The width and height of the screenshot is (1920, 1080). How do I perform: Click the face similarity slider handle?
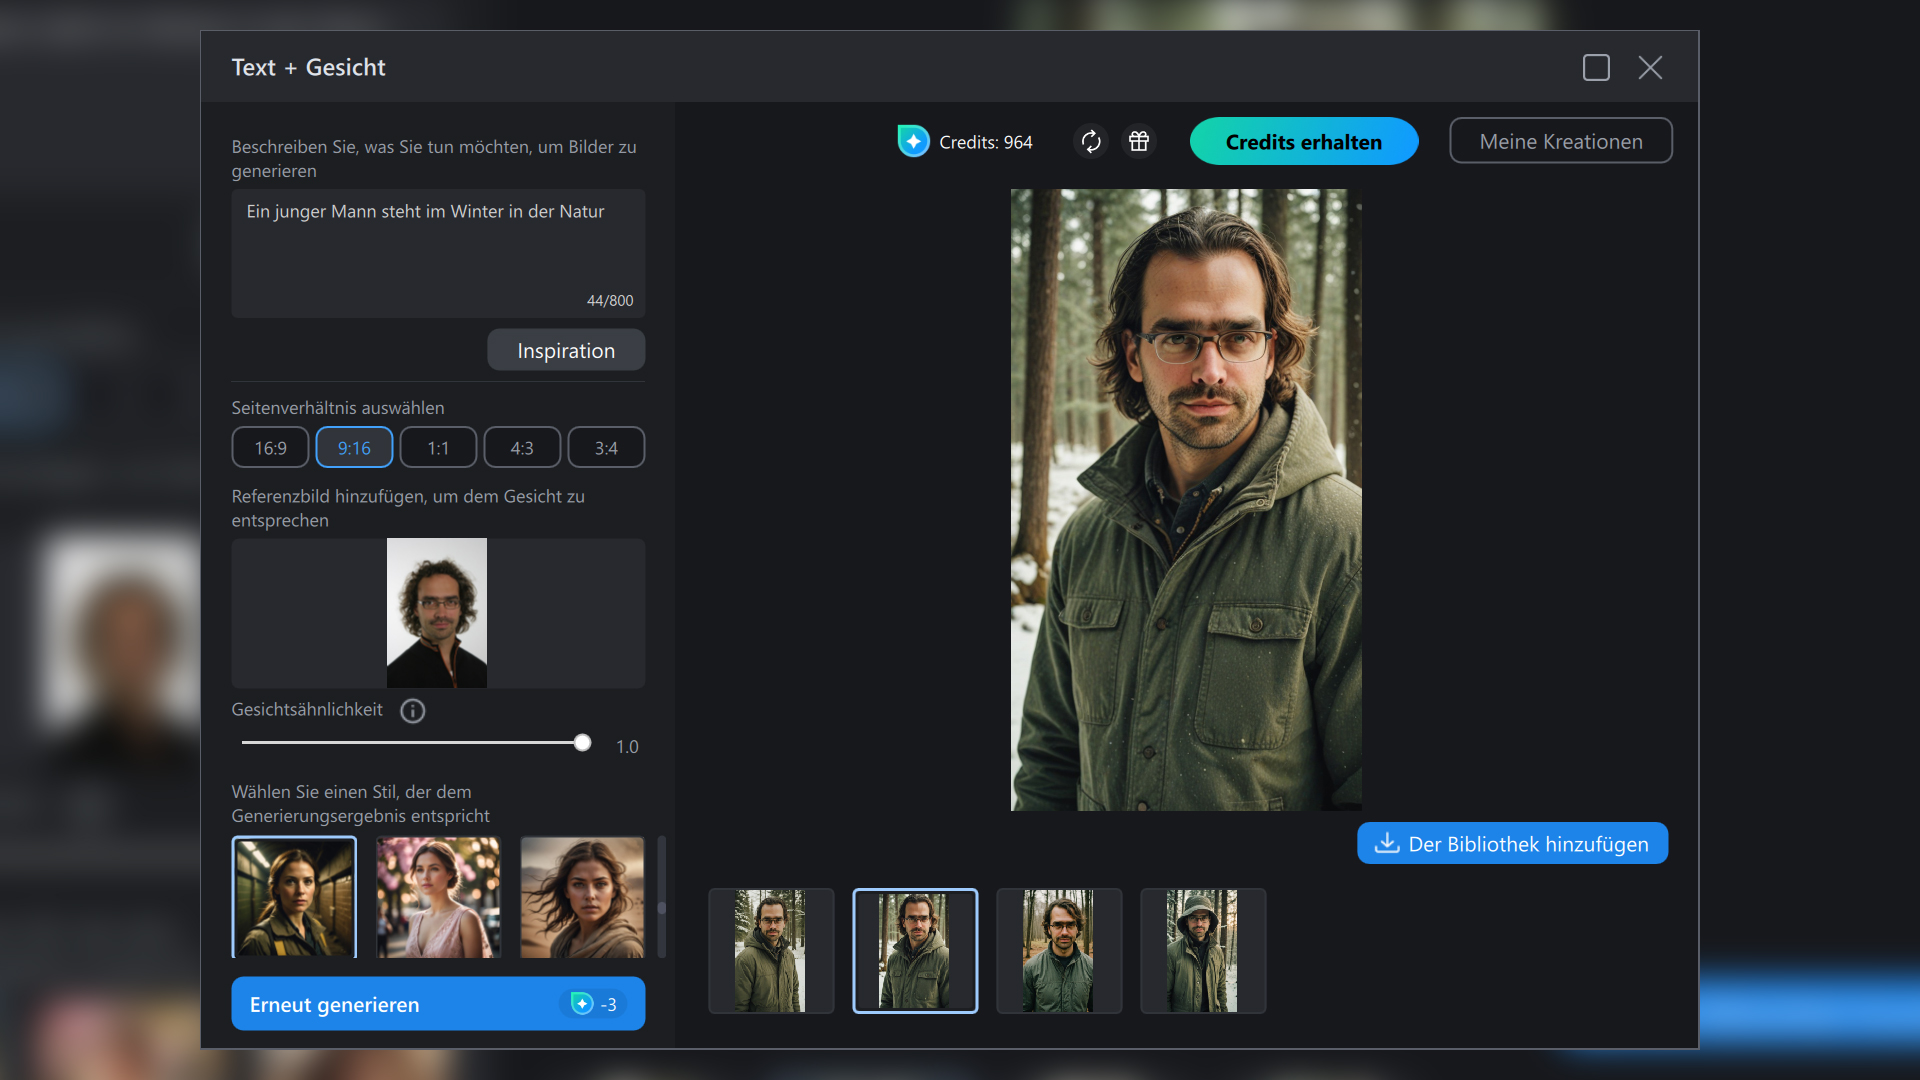(x=582, y=743)
